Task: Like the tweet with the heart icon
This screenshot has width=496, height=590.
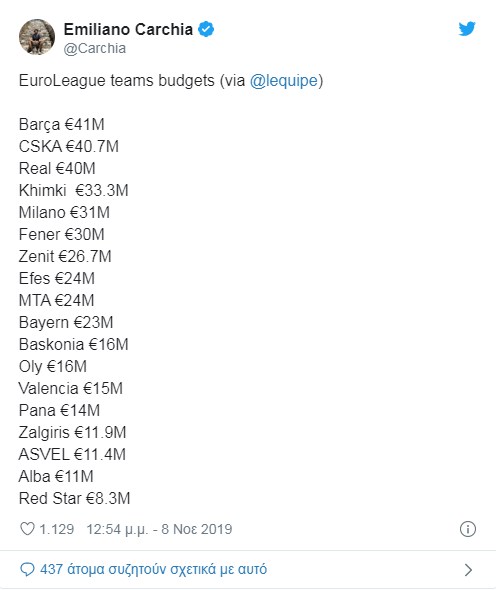Action: coord(27,529)
